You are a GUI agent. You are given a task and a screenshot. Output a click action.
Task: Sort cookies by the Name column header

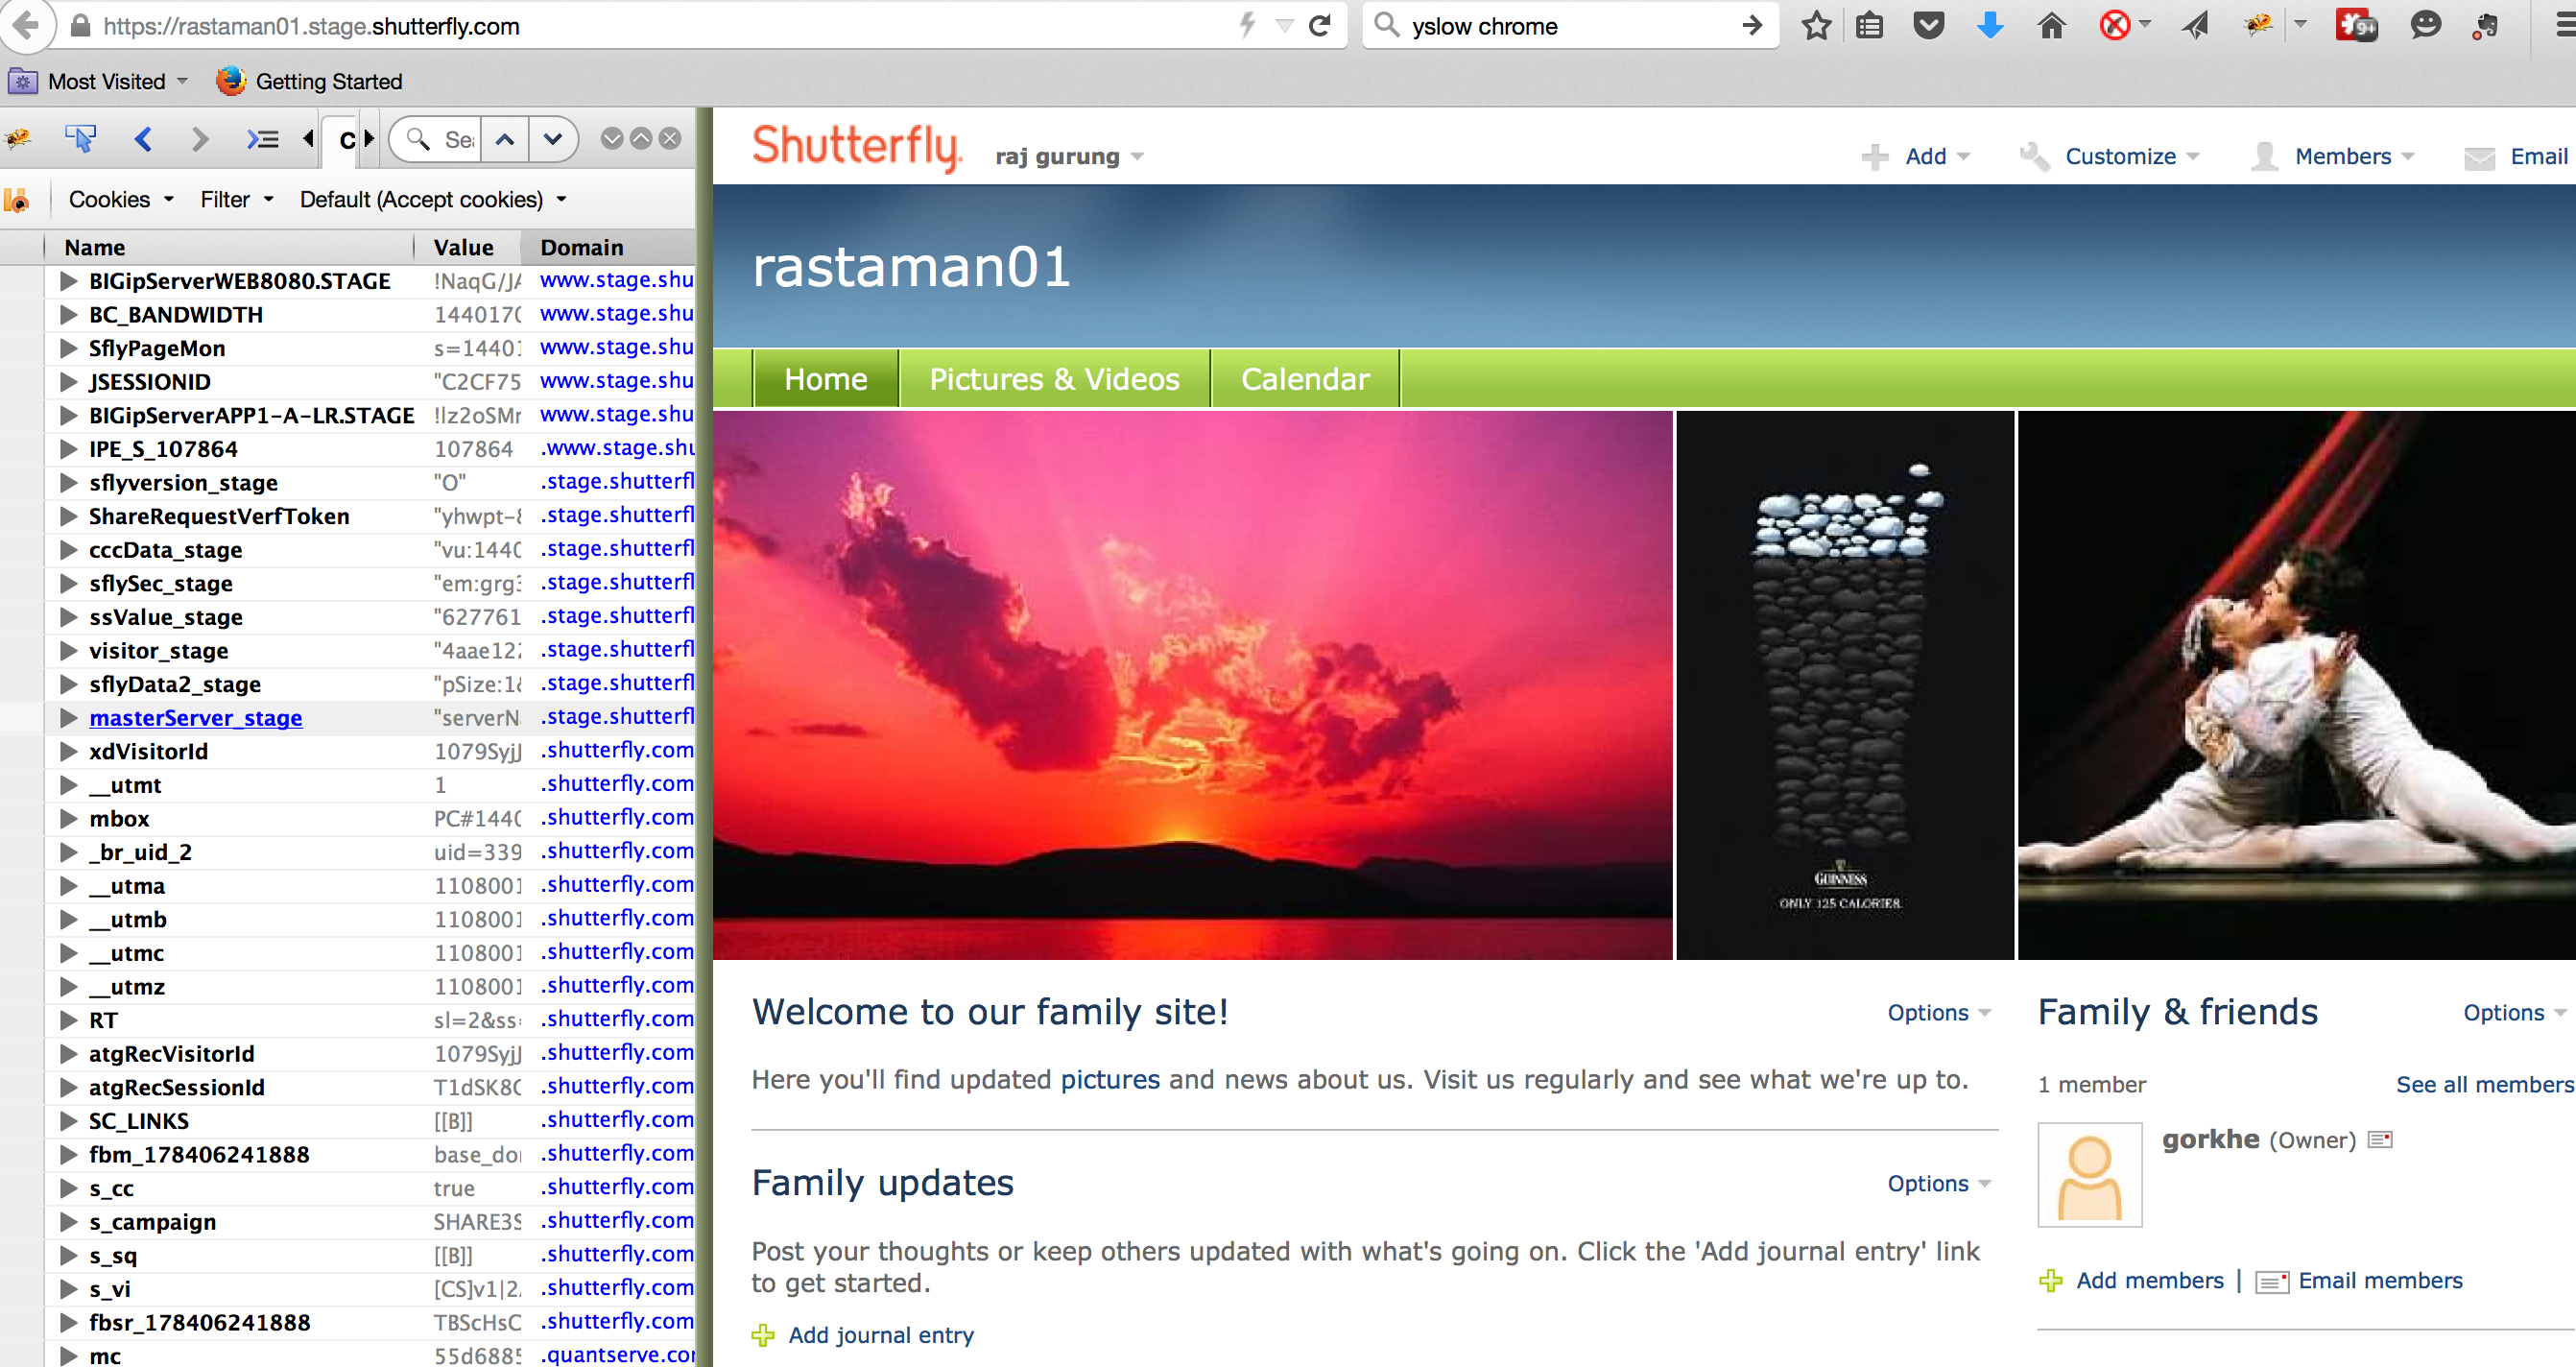[x=229, y=247]
